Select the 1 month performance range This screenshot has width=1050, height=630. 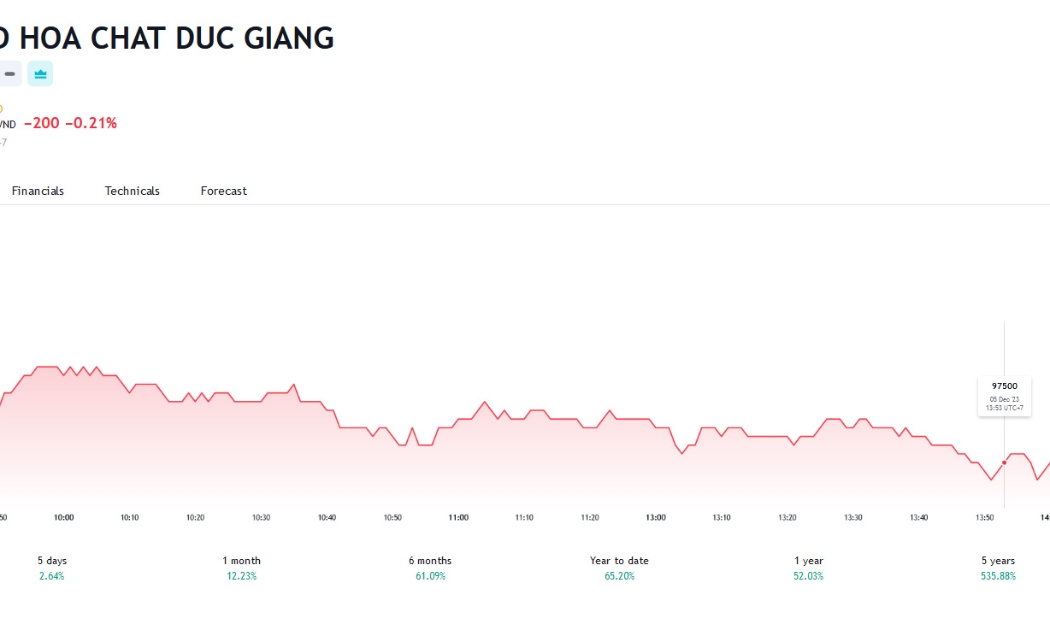(241, 568)
